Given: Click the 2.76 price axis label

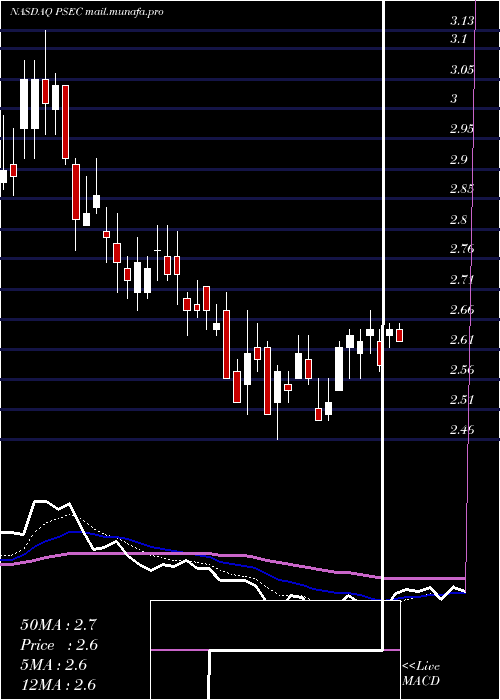Looking at the screenshot, I should click(x=462, y=249).
